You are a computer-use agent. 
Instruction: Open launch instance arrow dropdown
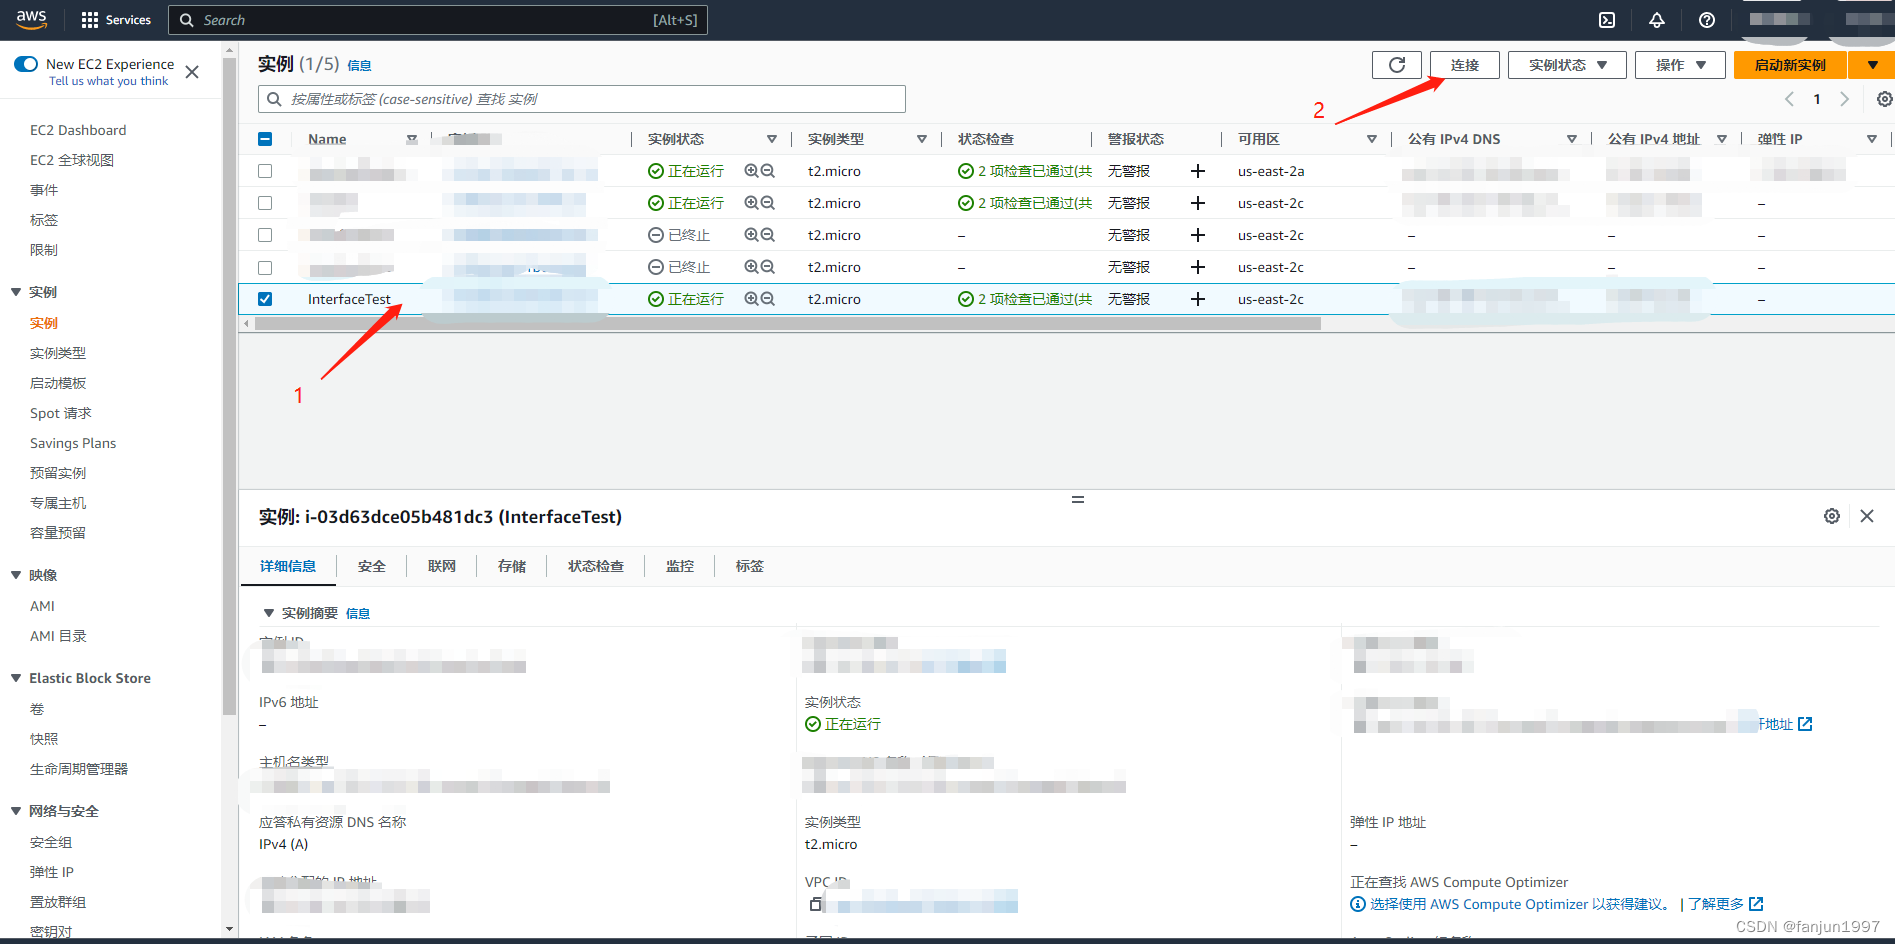pos(1872,65)
